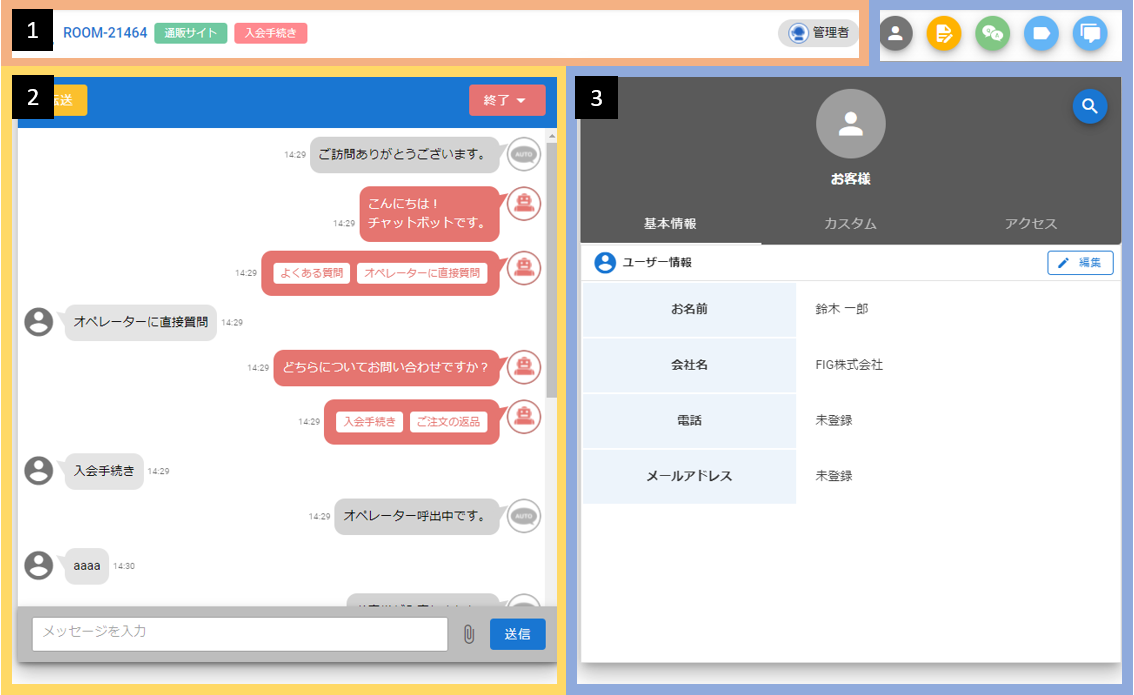Click the blue tag label icon

pyautogui.click(x=1041, y=33)
